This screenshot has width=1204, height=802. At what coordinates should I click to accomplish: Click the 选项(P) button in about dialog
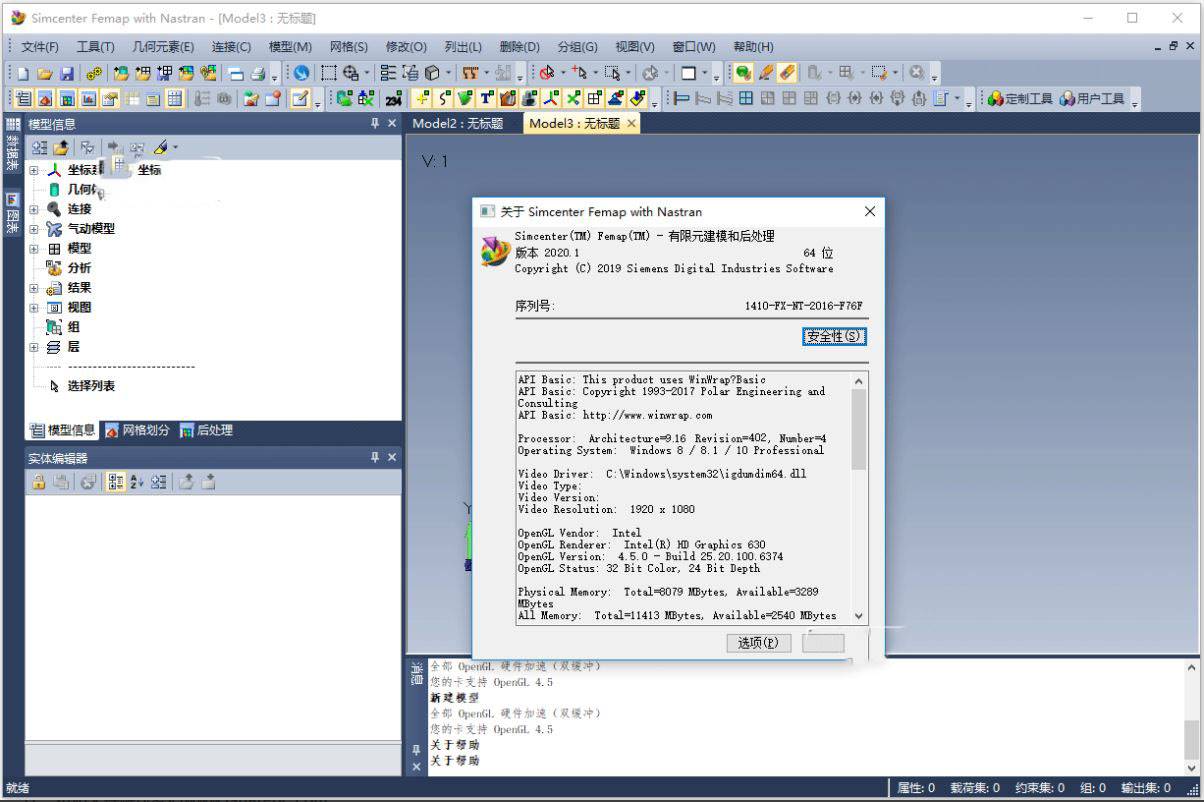click(758, 643)
